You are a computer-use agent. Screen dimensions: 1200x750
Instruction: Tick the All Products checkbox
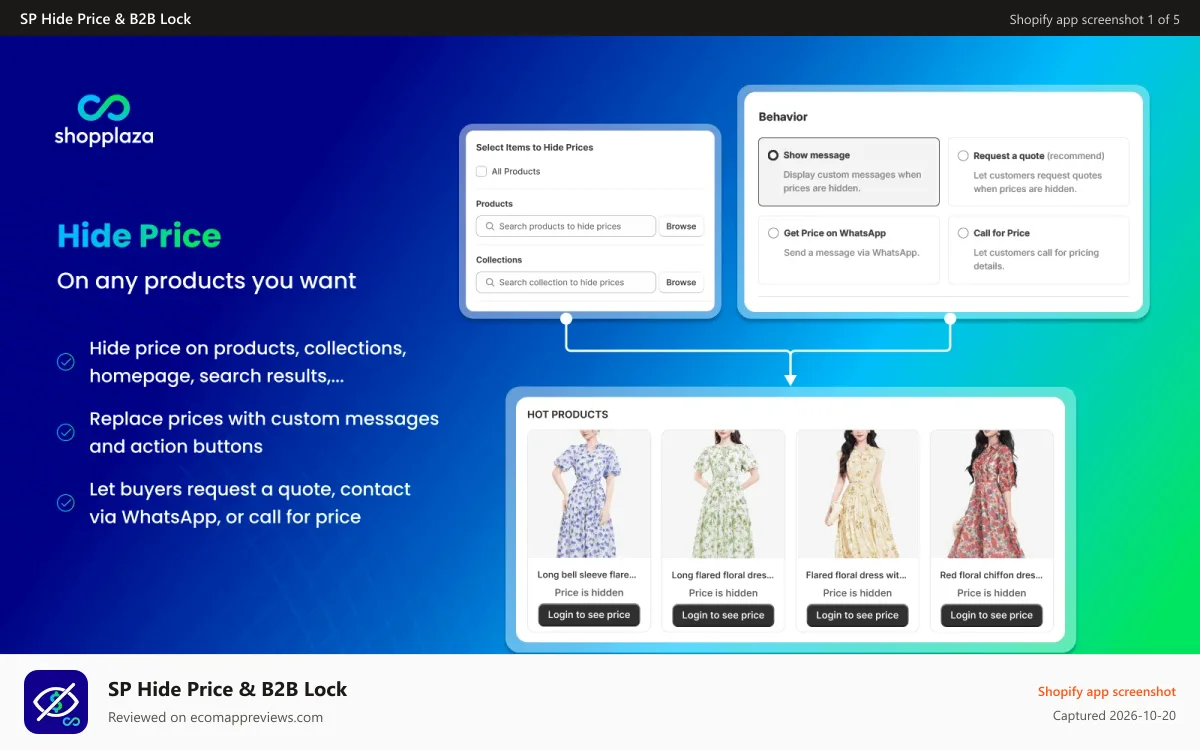481,171
